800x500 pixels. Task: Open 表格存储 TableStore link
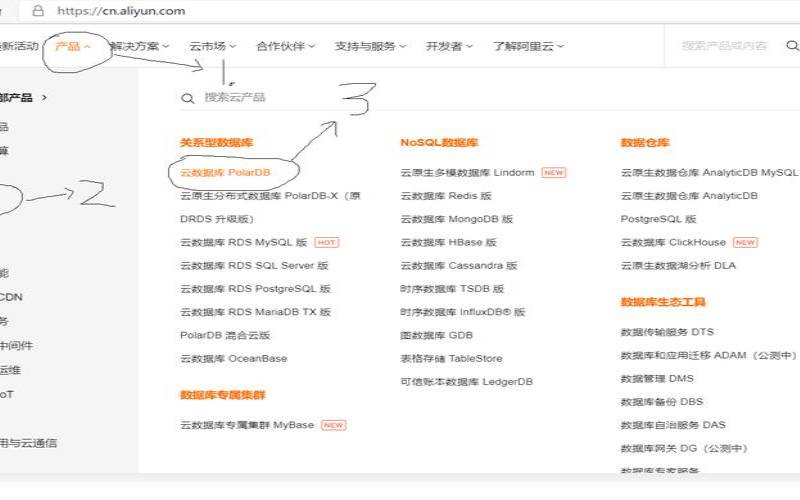pos(451,359)
